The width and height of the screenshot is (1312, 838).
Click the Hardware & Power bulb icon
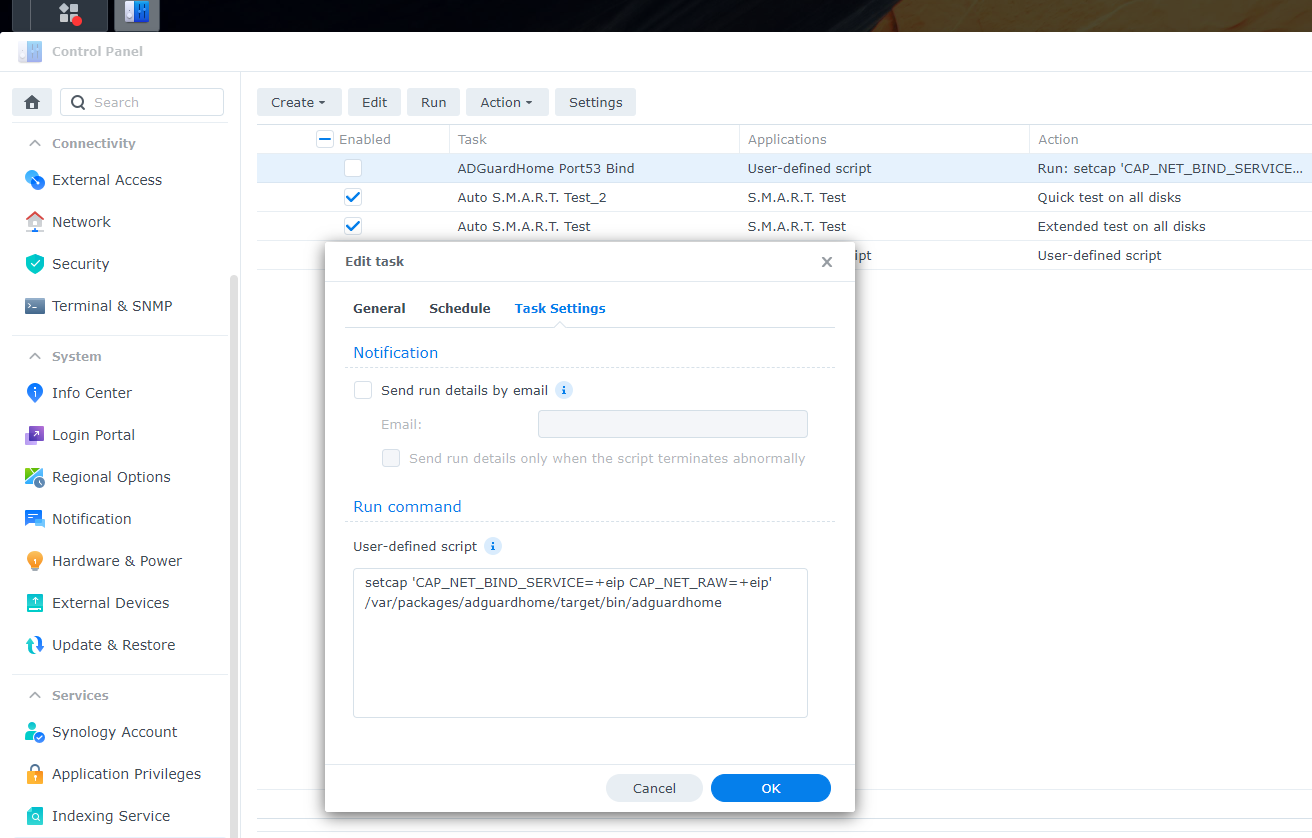click(x=35, y=561)
